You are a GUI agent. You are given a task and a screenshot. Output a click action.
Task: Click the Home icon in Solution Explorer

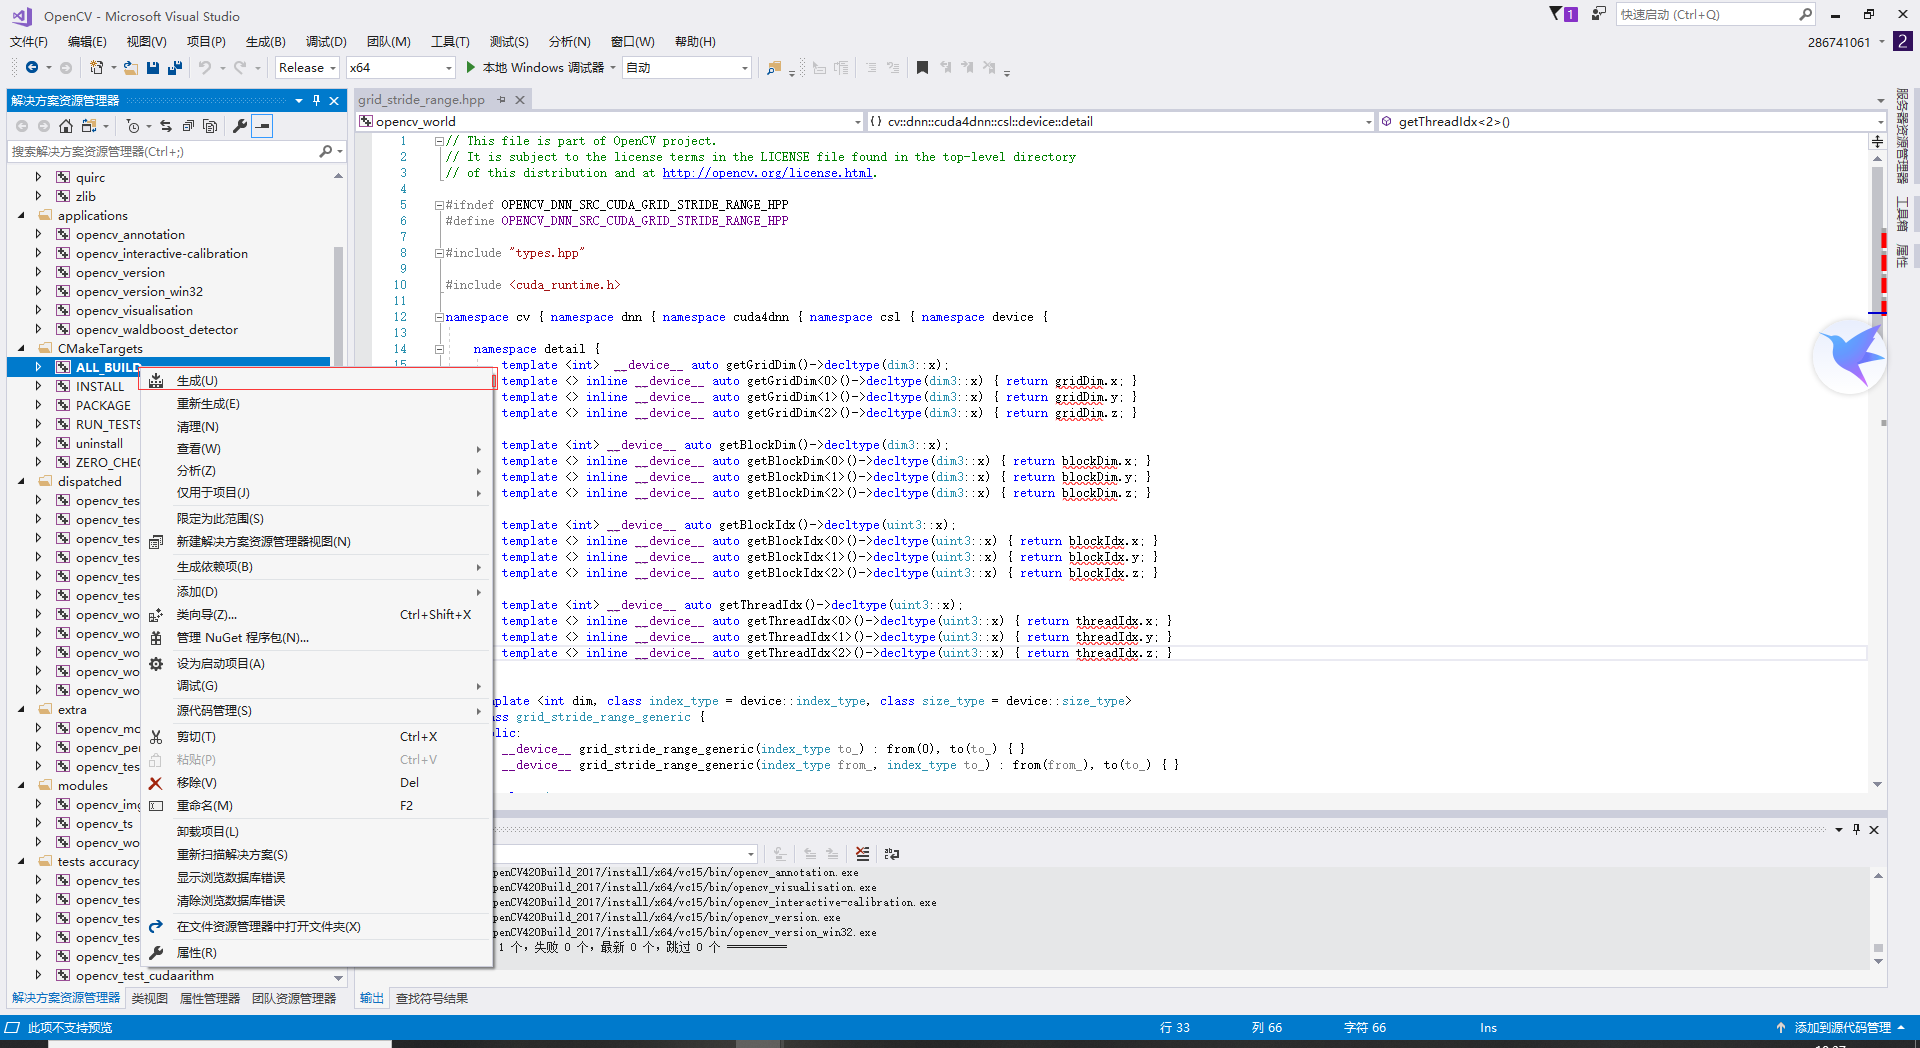pos(66,126)
